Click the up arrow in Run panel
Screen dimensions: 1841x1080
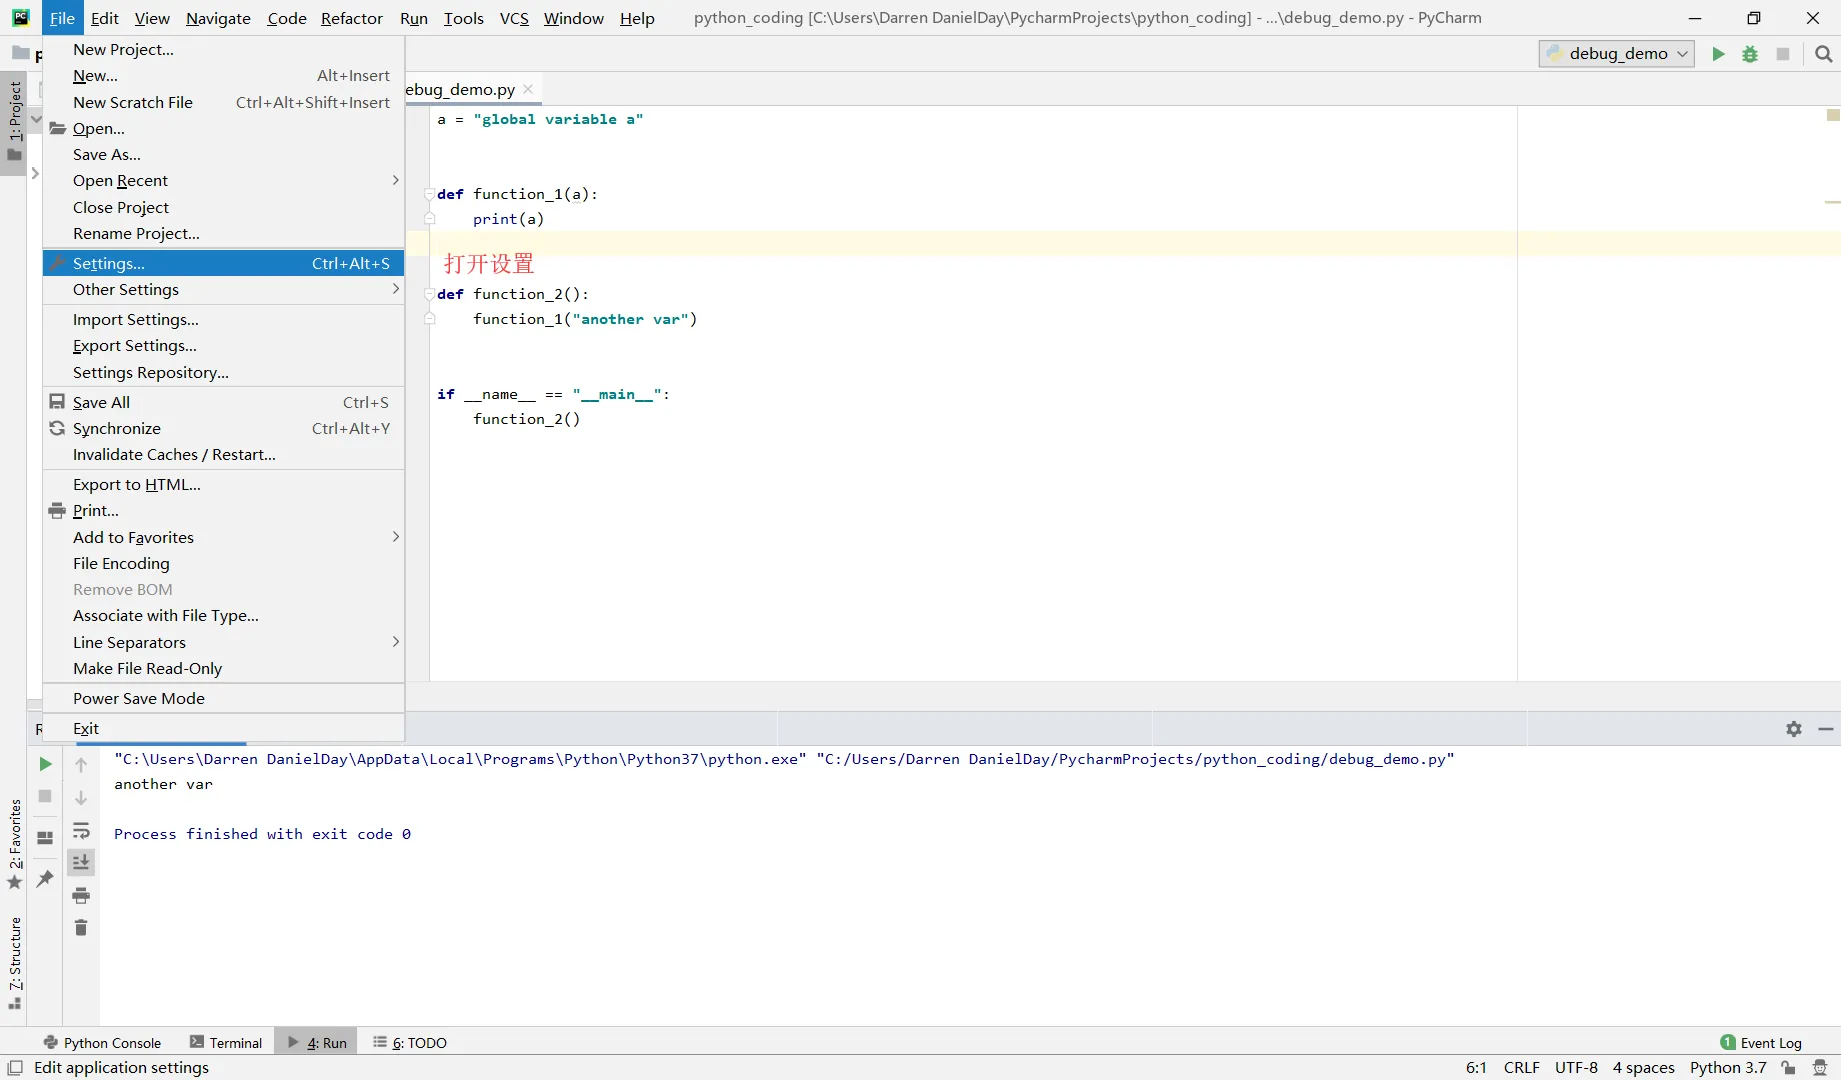tap(81, 765)
